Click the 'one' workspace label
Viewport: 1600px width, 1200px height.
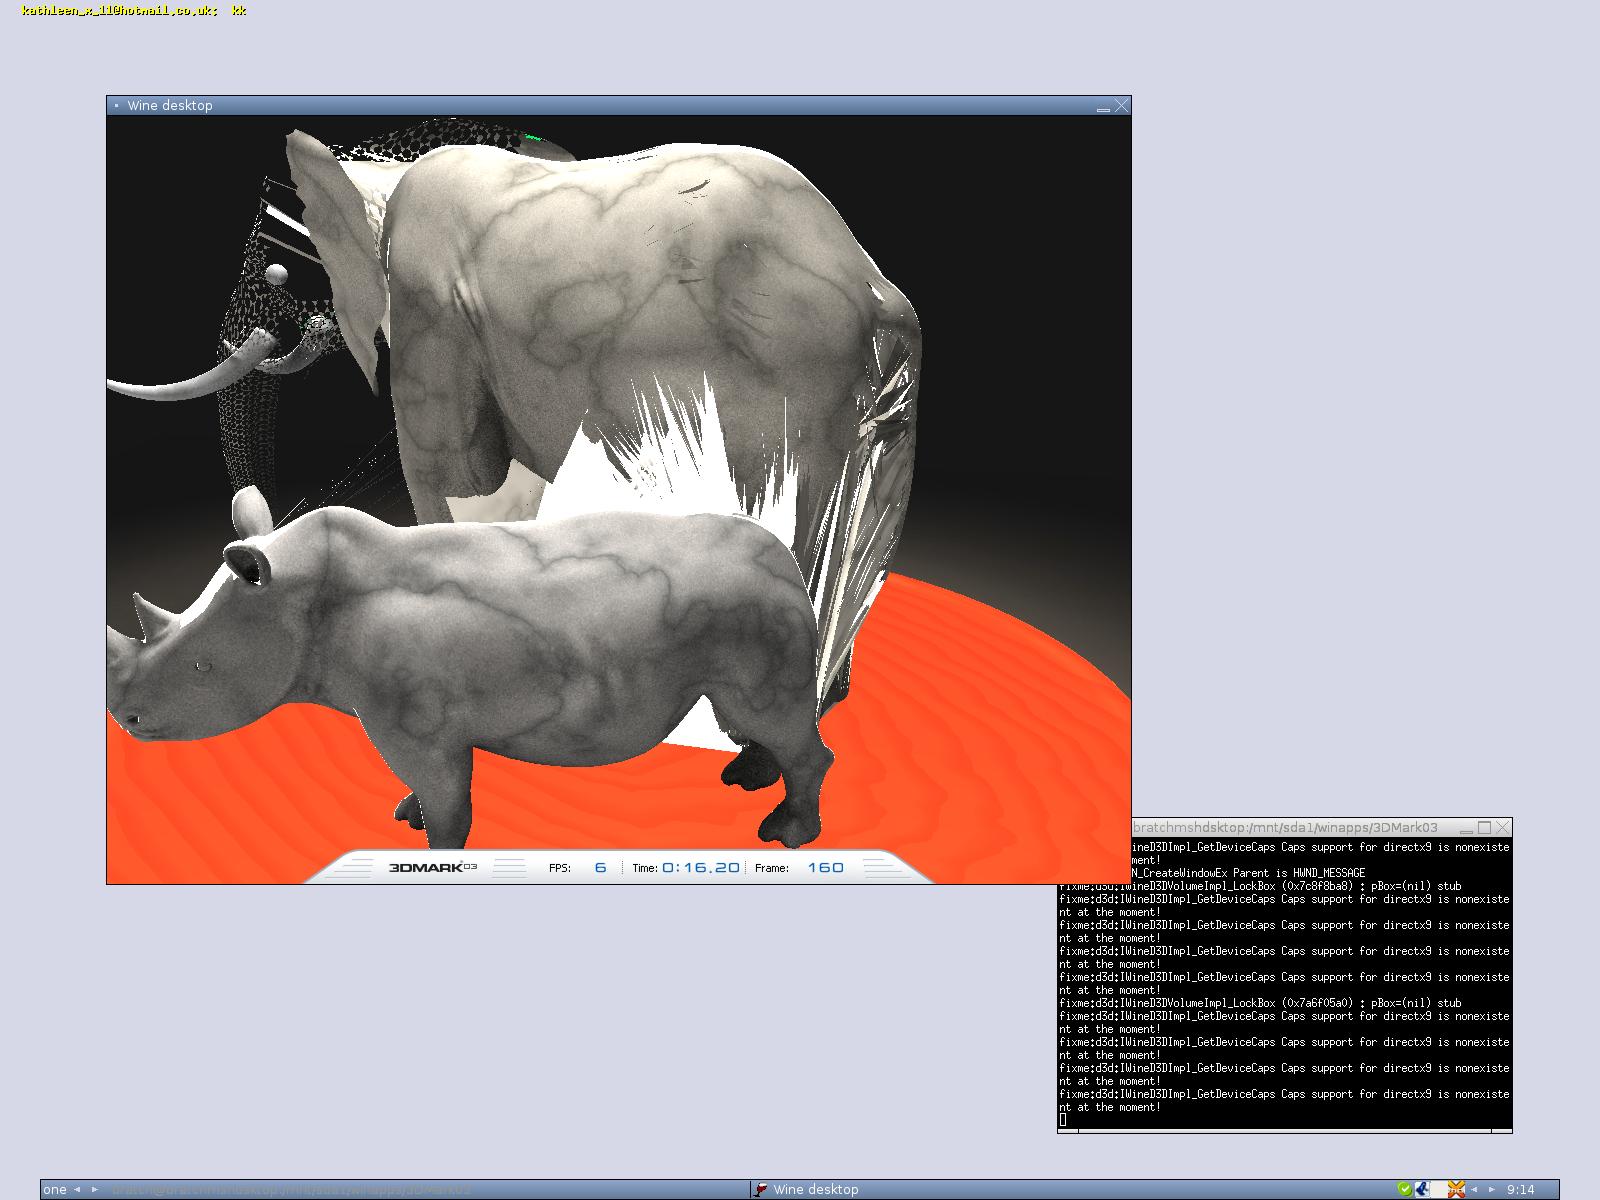coord(55,1189)
